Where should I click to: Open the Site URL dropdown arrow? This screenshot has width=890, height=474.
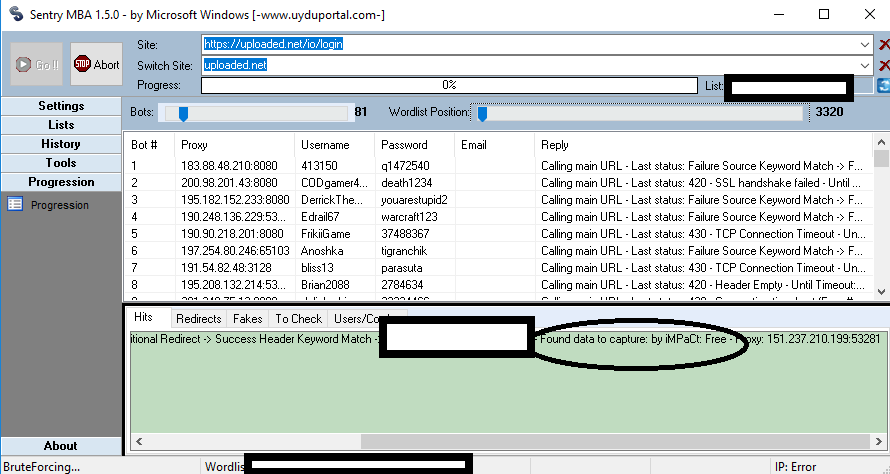(864, 44)
